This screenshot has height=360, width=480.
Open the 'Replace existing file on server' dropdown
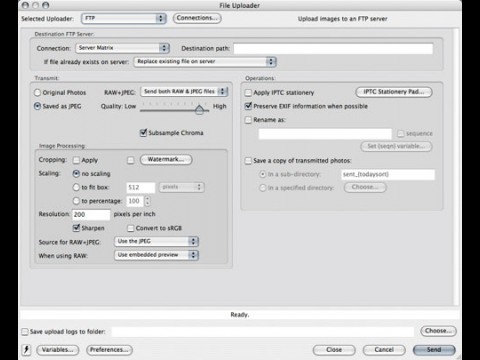pyautogui.click(x=205, y=62)
